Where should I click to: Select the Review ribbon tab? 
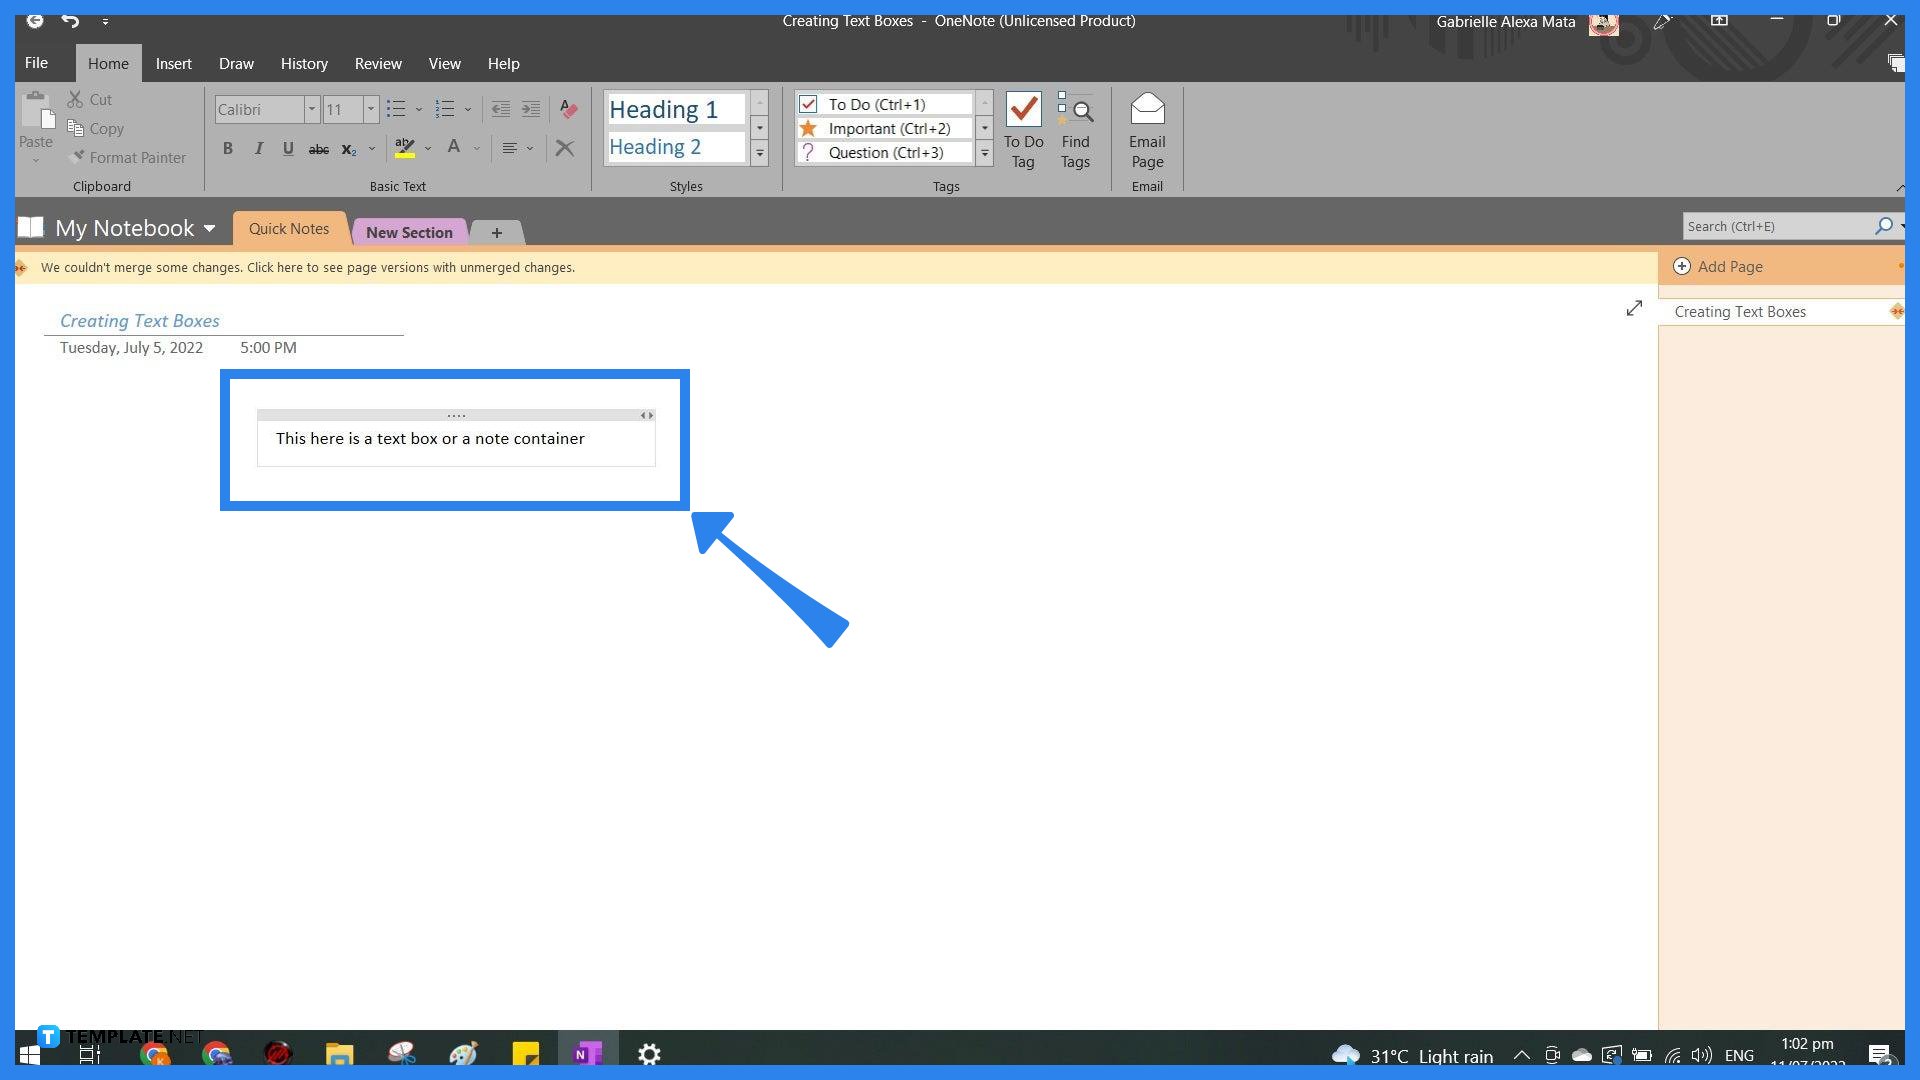(377, 62)
